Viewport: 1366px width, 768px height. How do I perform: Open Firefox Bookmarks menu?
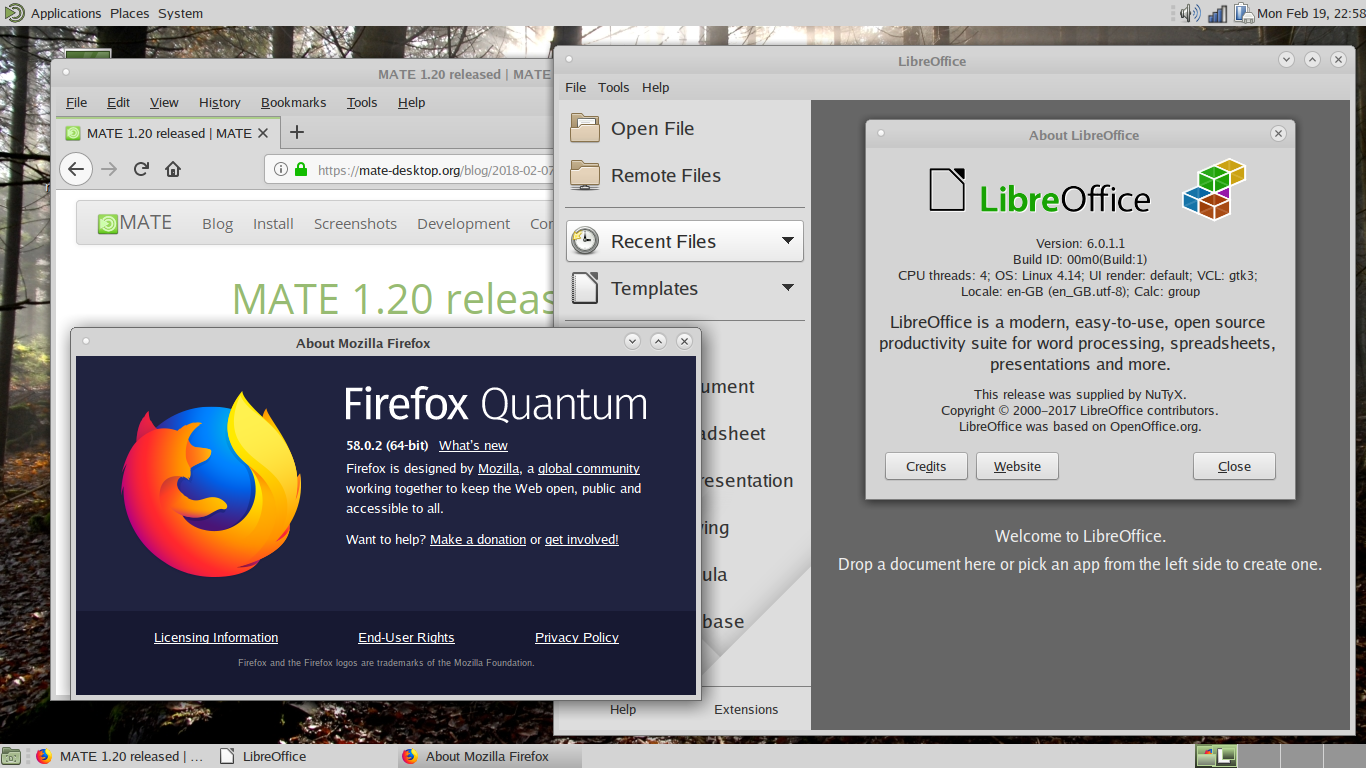pos(294,102)
